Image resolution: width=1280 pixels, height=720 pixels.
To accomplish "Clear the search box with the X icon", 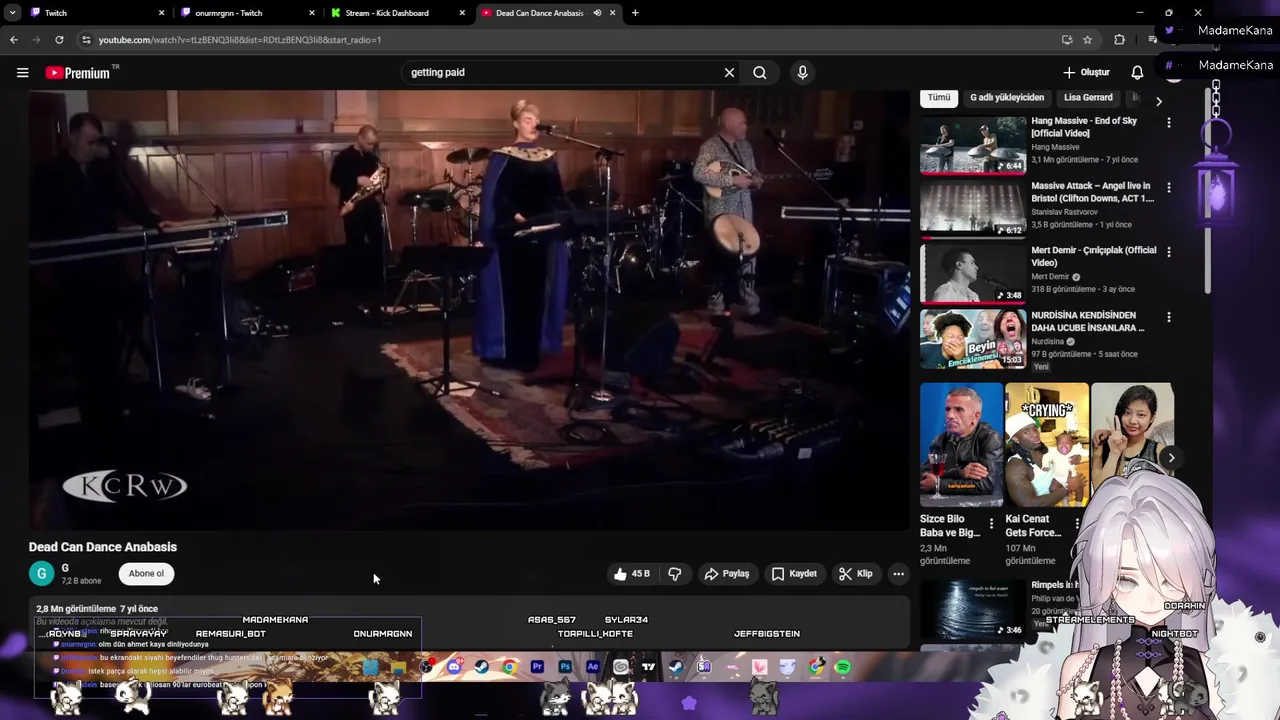I will coord(729,72).
